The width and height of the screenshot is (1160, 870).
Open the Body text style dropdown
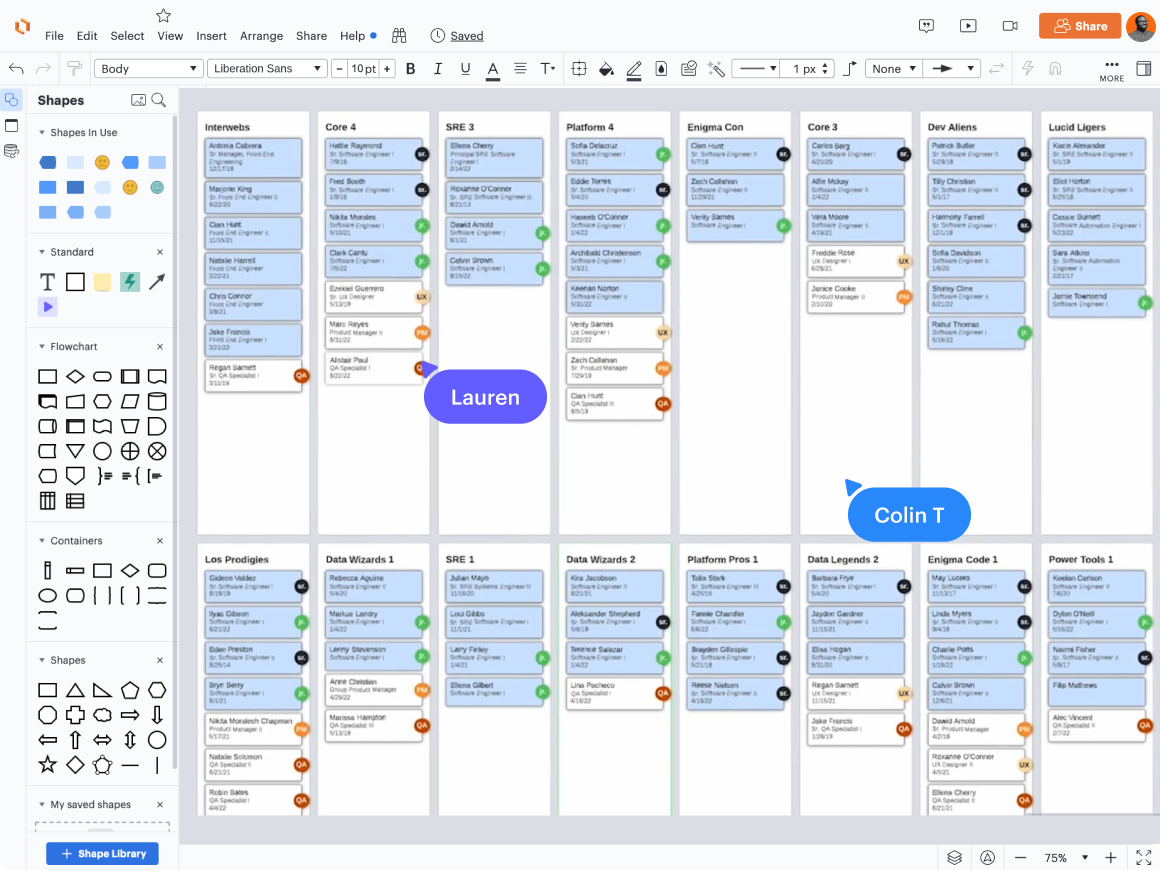coord(149,69)
